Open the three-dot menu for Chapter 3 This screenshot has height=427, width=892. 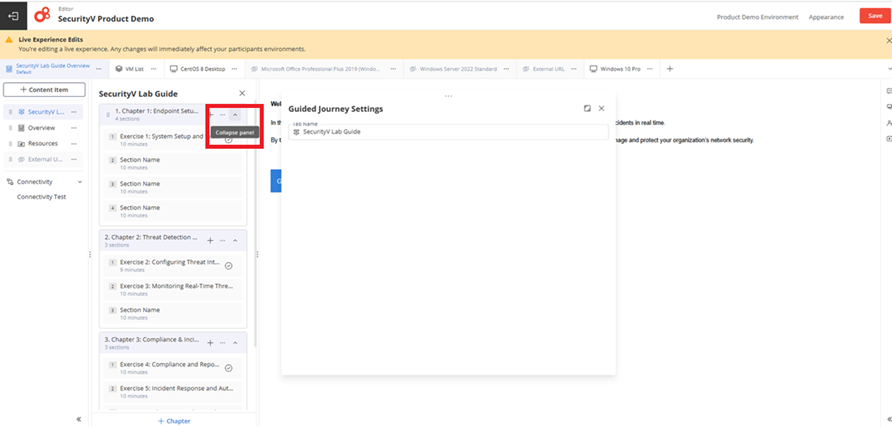222,343
